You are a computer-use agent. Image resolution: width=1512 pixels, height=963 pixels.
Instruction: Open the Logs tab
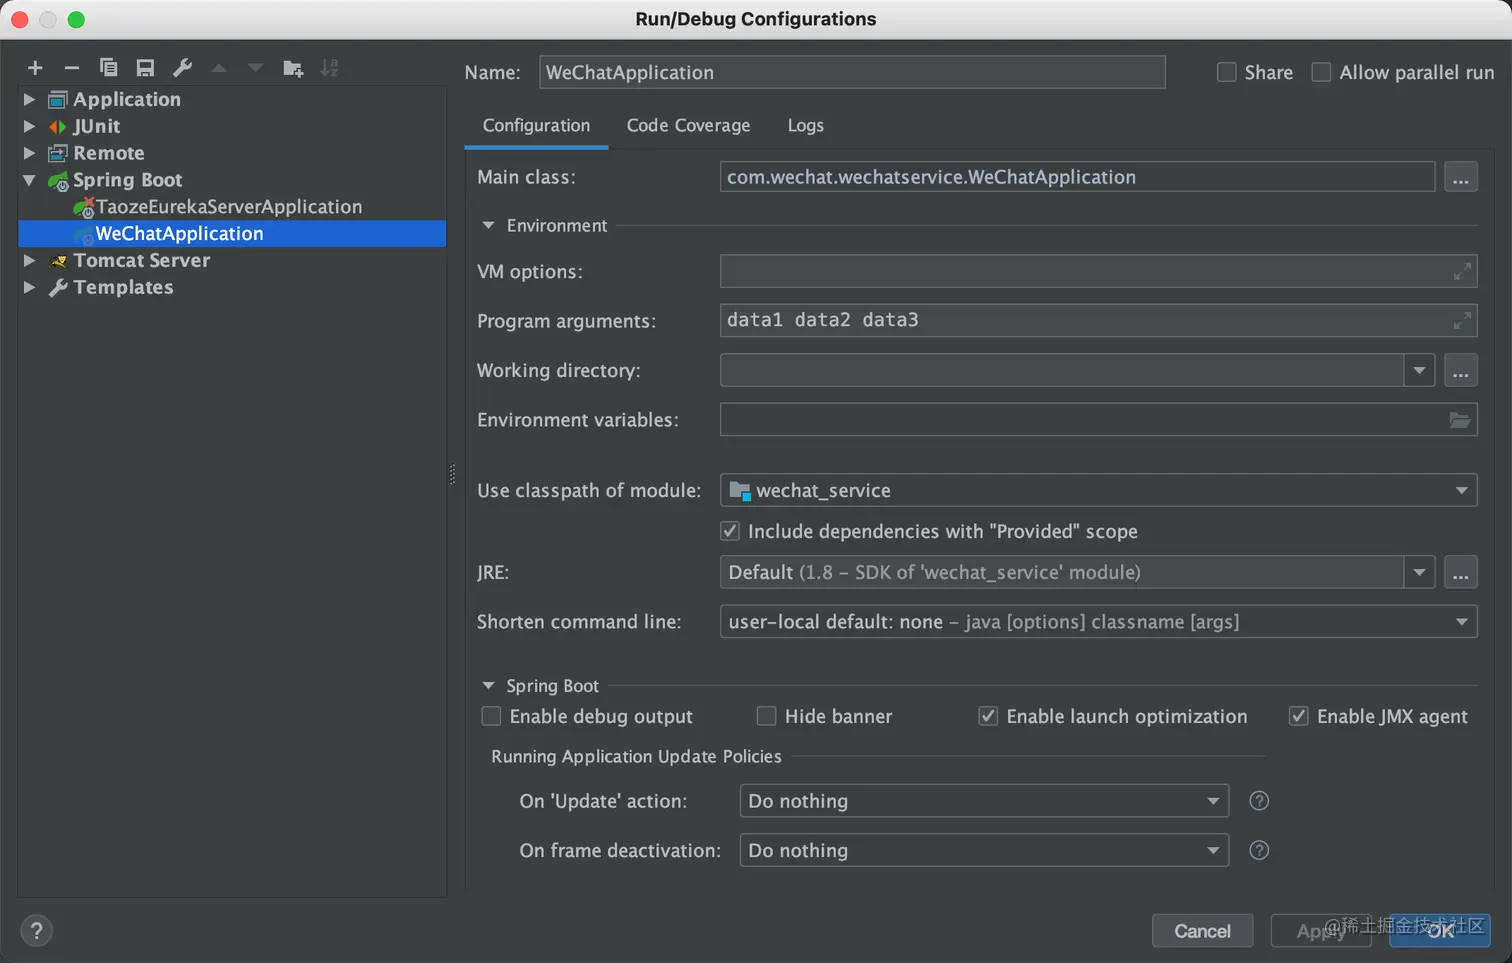[805, 125]
